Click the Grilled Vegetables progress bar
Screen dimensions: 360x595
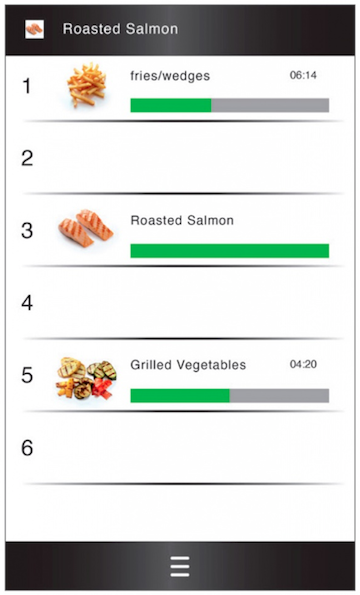230,395
